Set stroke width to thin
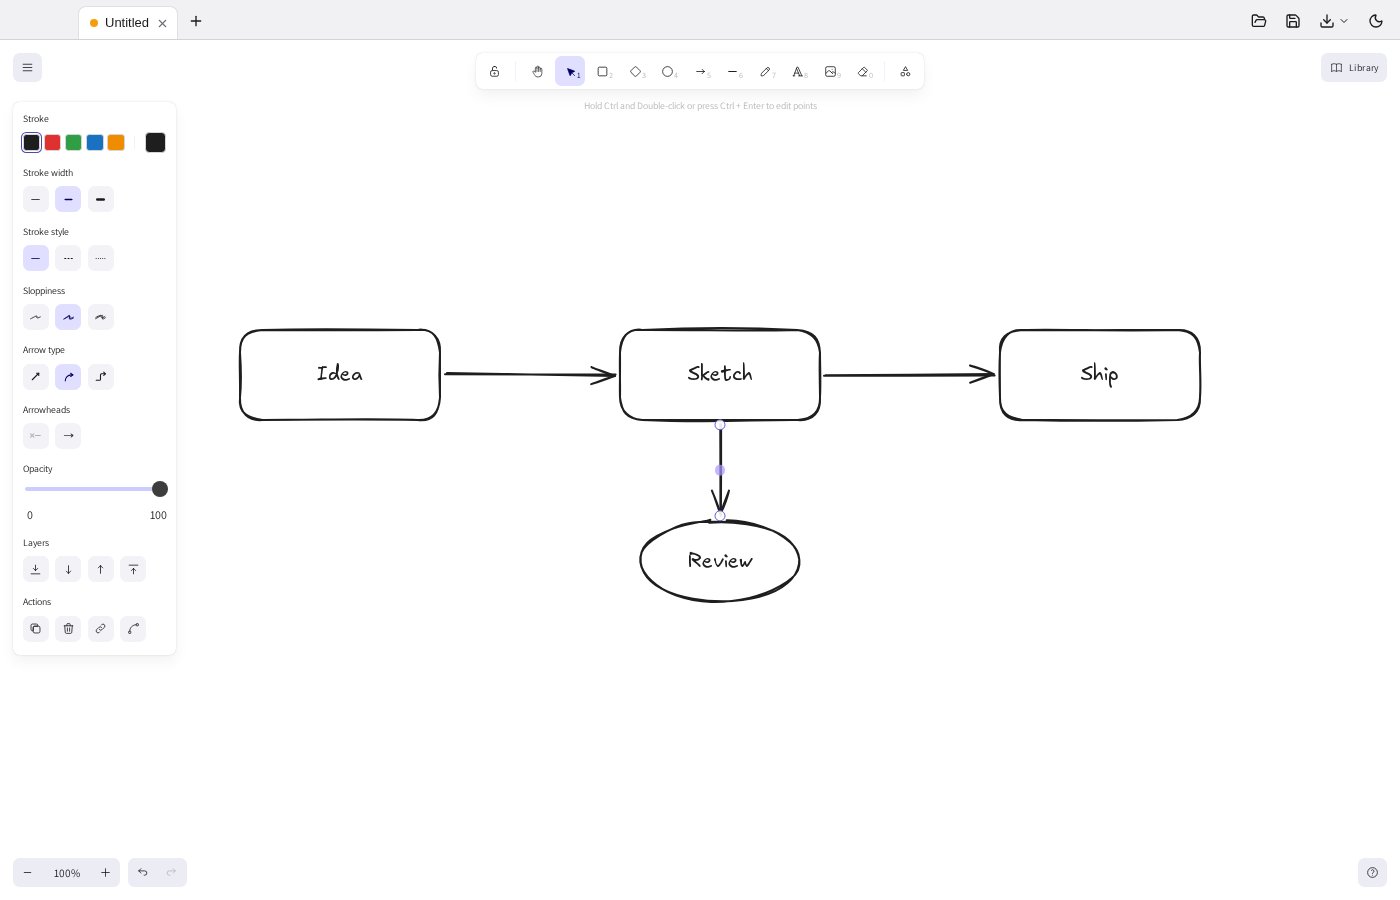 click(36, 200)
